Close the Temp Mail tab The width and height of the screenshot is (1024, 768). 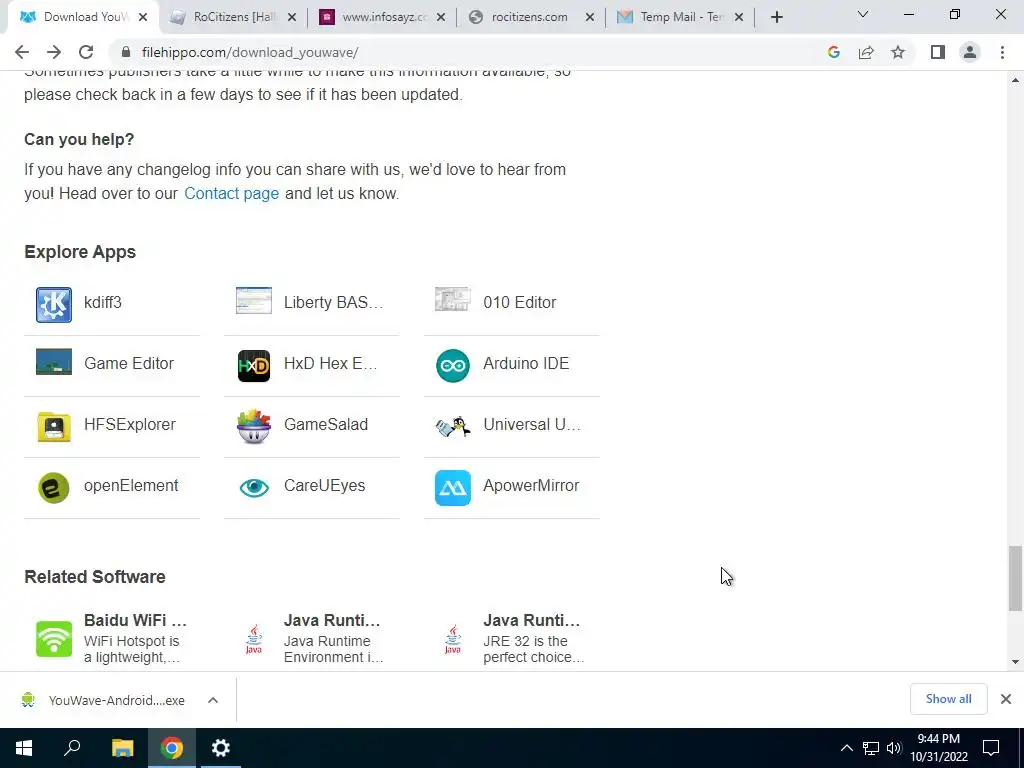pos(739,18)
